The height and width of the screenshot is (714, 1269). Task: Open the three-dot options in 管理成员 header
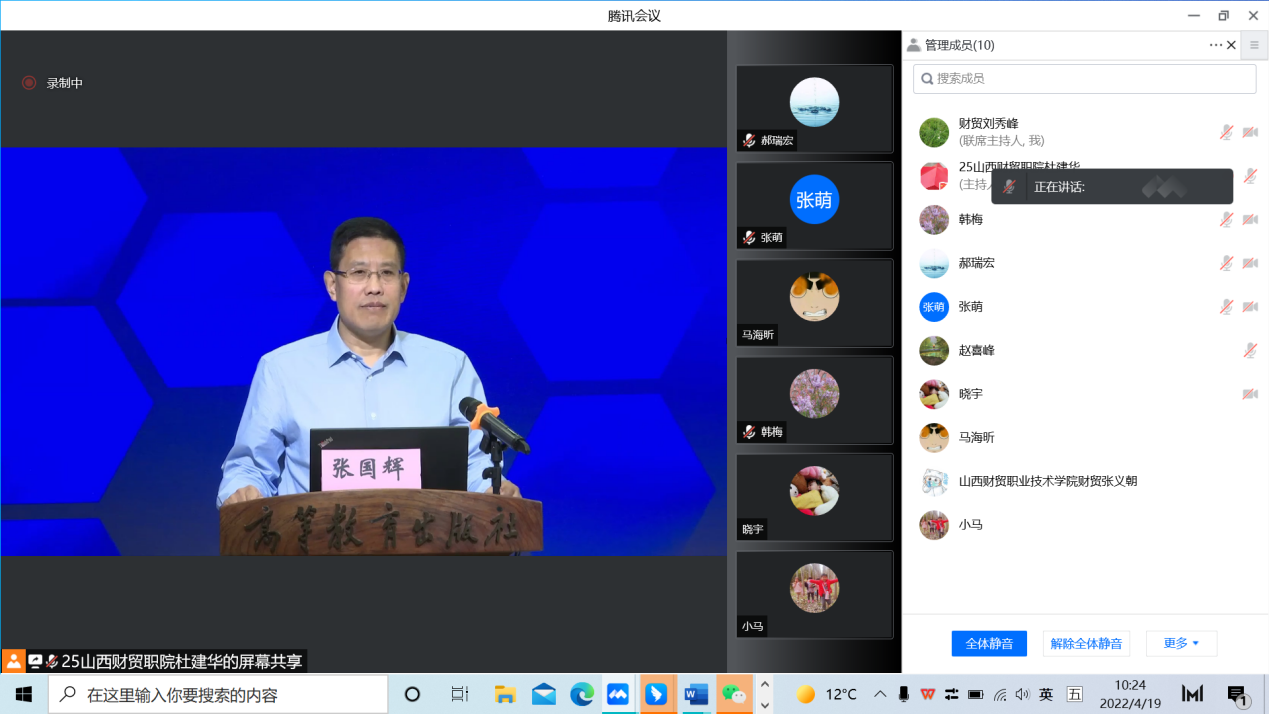(1215, 45)
